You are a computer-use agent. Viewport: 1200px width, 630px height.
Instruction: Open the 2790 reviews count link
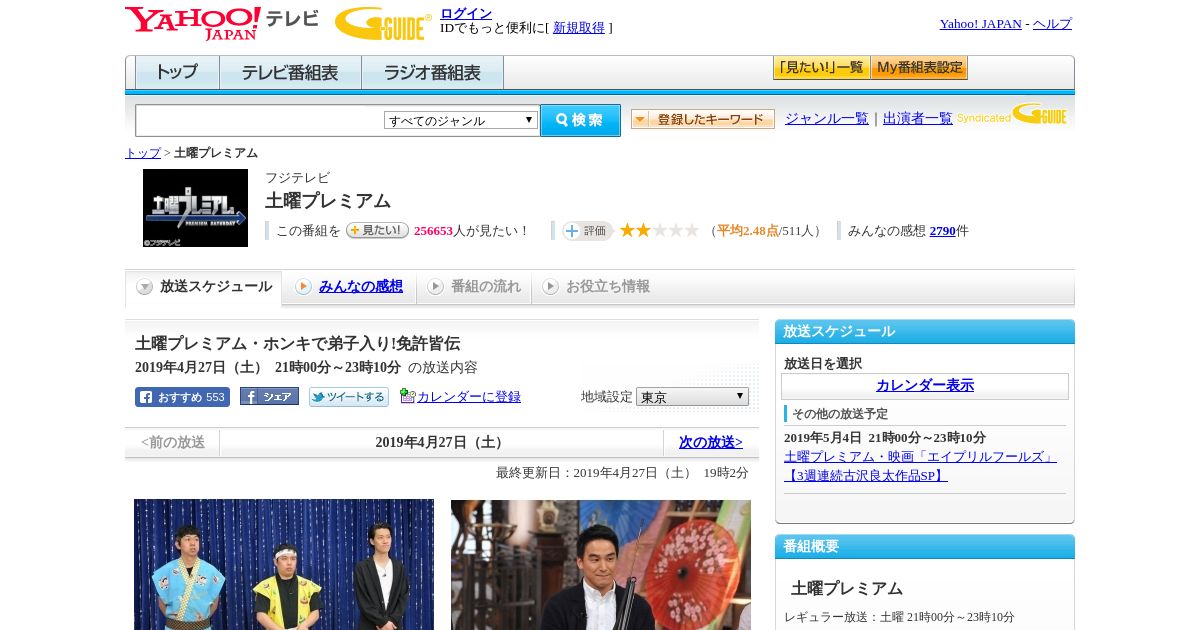click(x=943, y=231)
